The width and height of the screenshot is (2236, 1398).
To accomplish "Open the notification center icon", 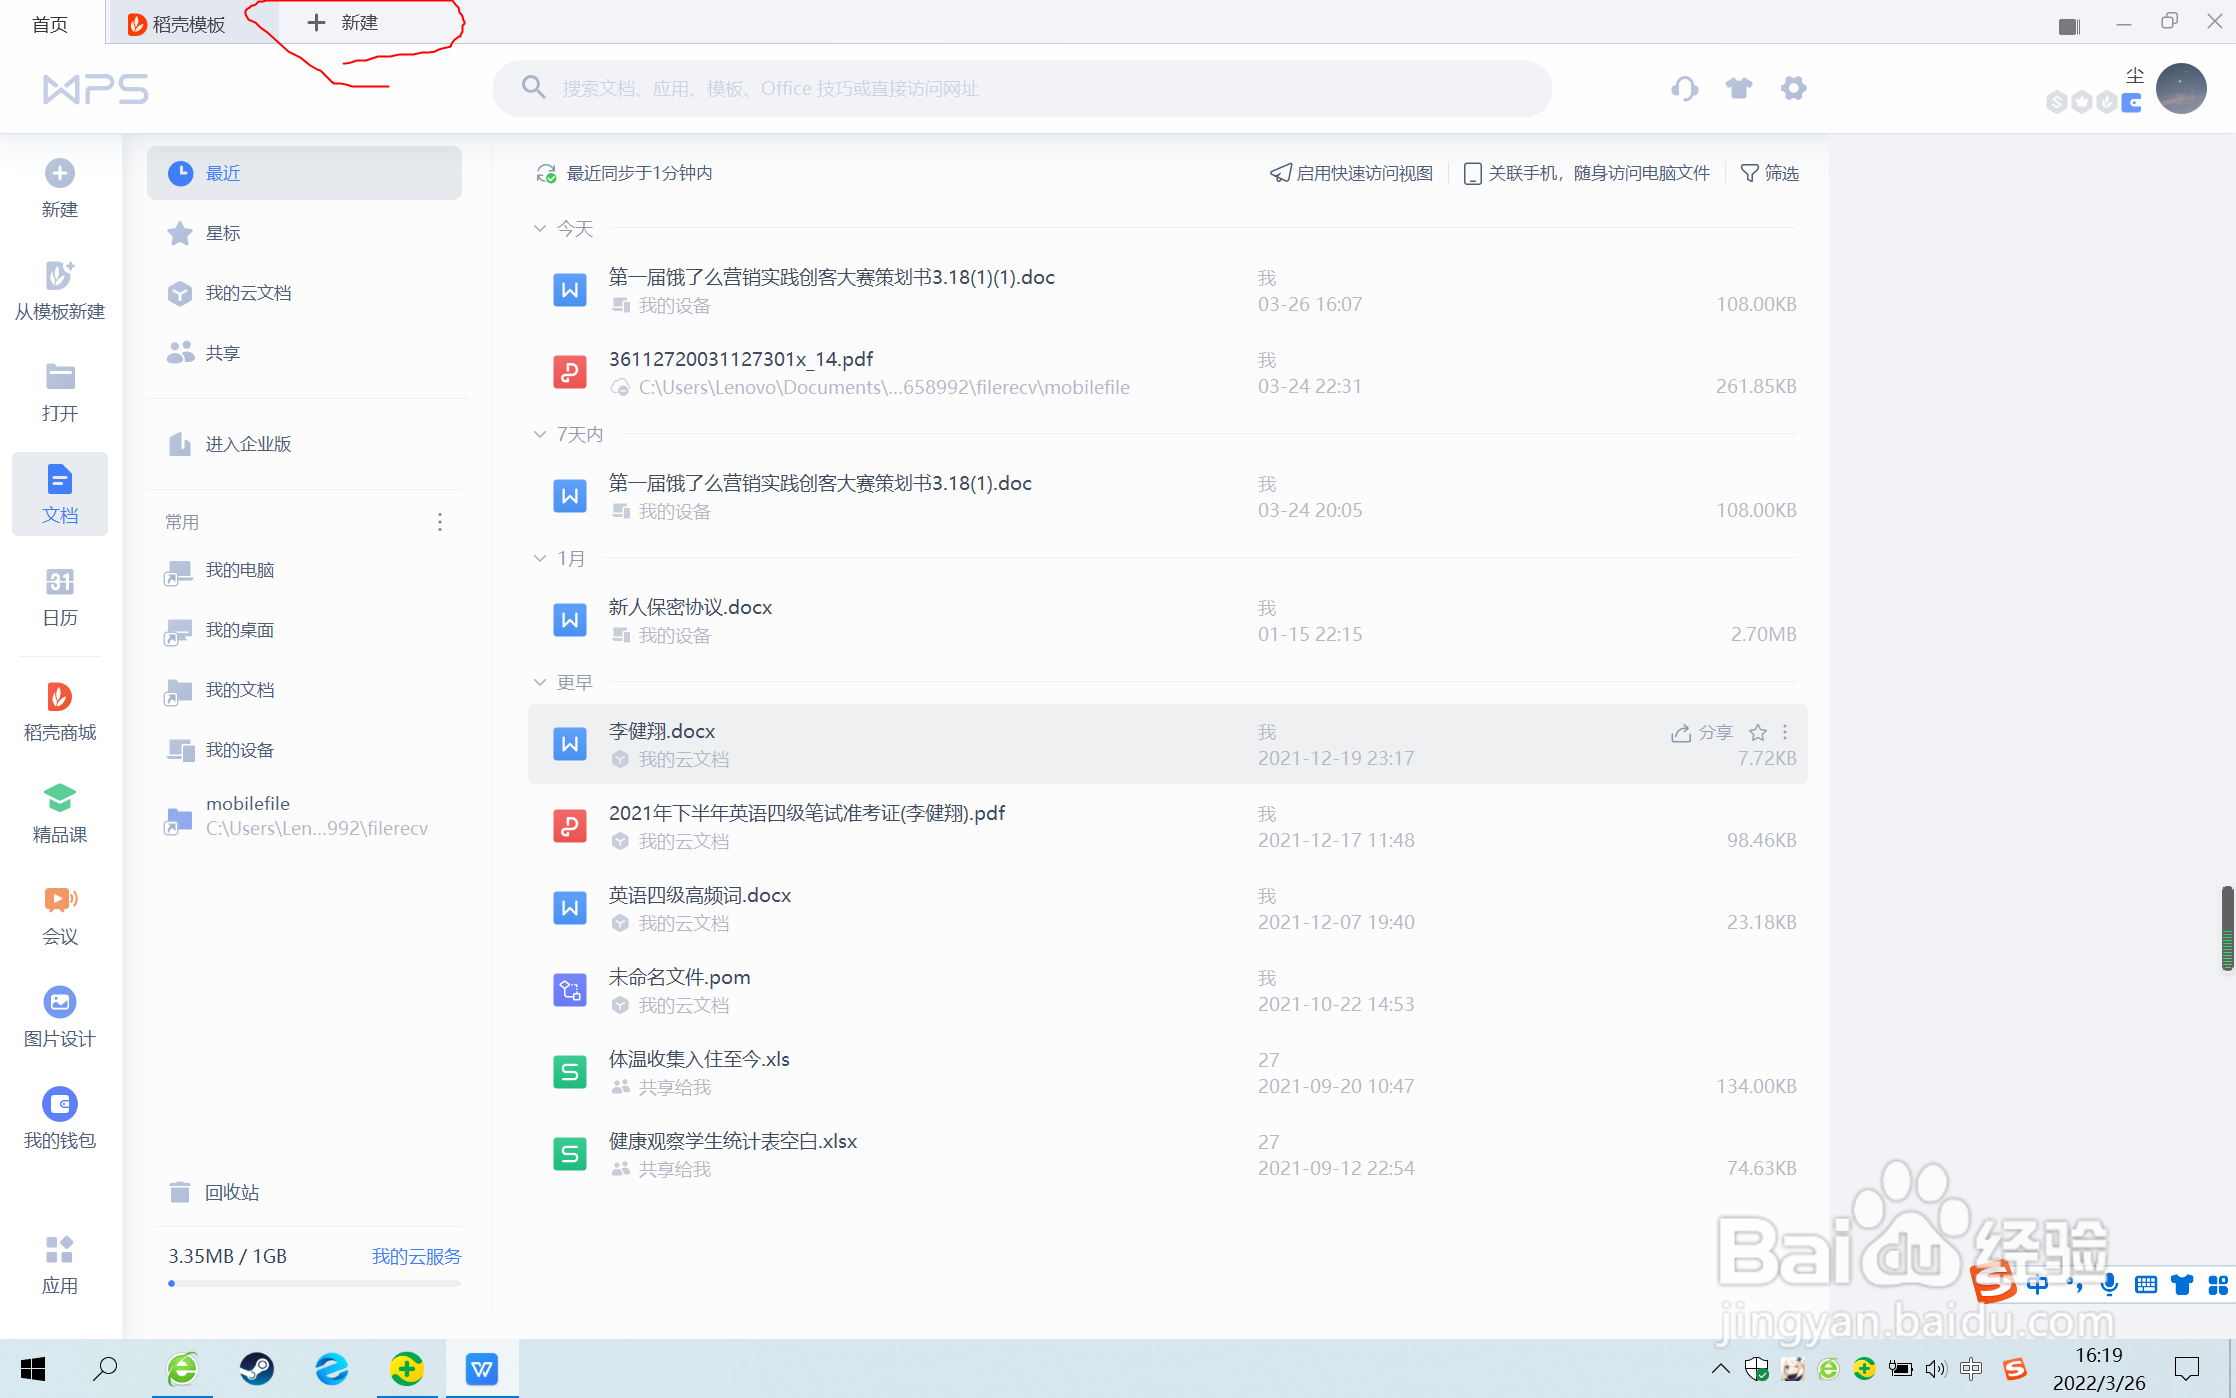I will (2187, 1368).
